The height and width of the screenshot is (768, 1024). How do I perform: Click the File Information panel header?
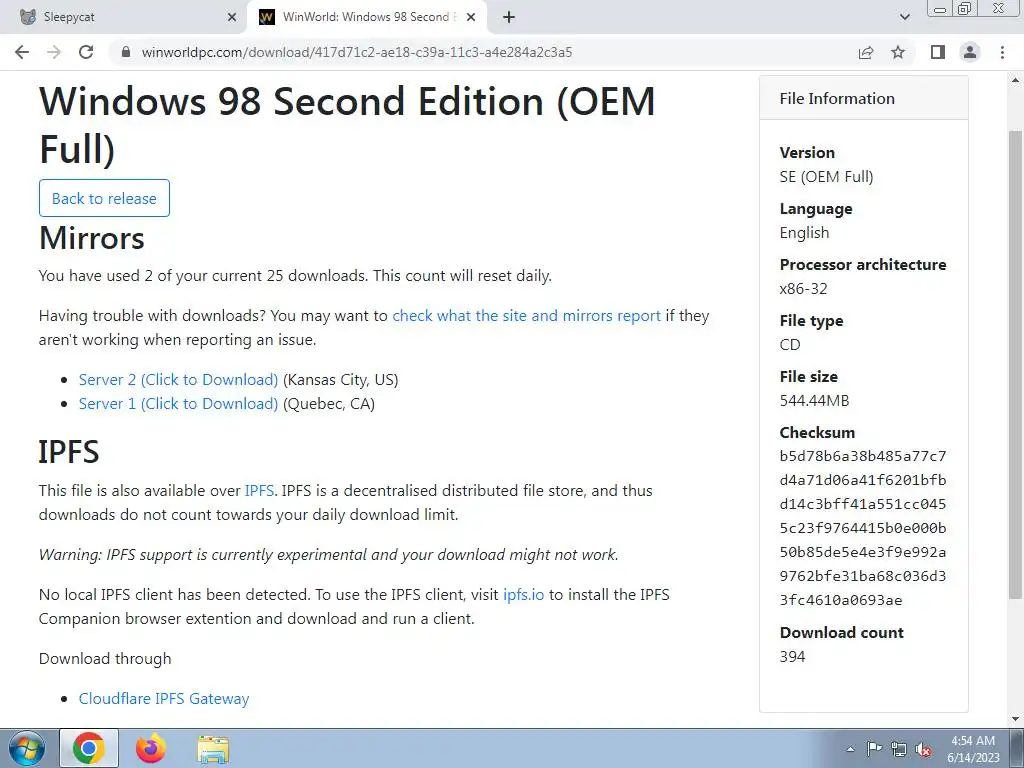click(863, 98)
